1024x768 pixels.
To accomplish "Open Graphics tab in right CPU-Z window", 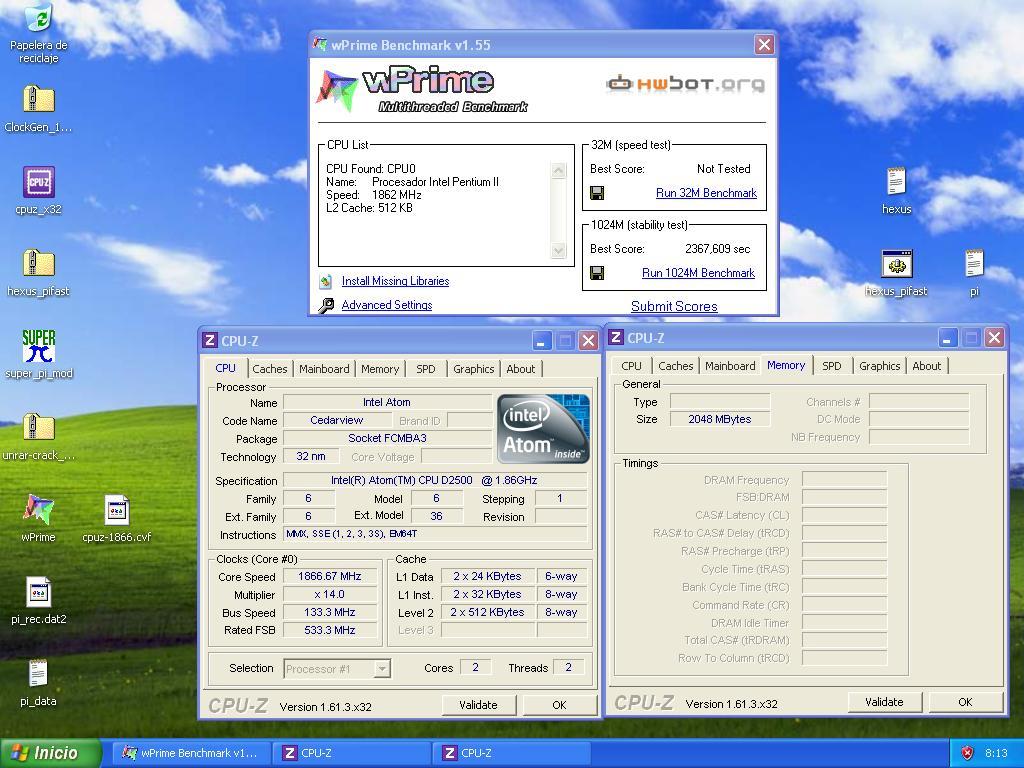I will click(880, 366).
